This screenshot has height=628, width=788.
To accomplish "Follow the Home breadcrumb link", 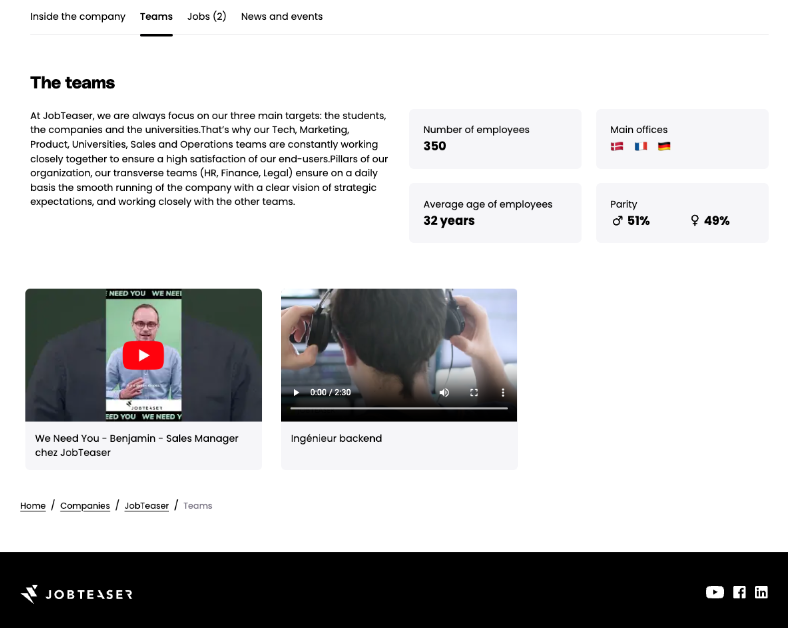I will click(x=33, y=506).
